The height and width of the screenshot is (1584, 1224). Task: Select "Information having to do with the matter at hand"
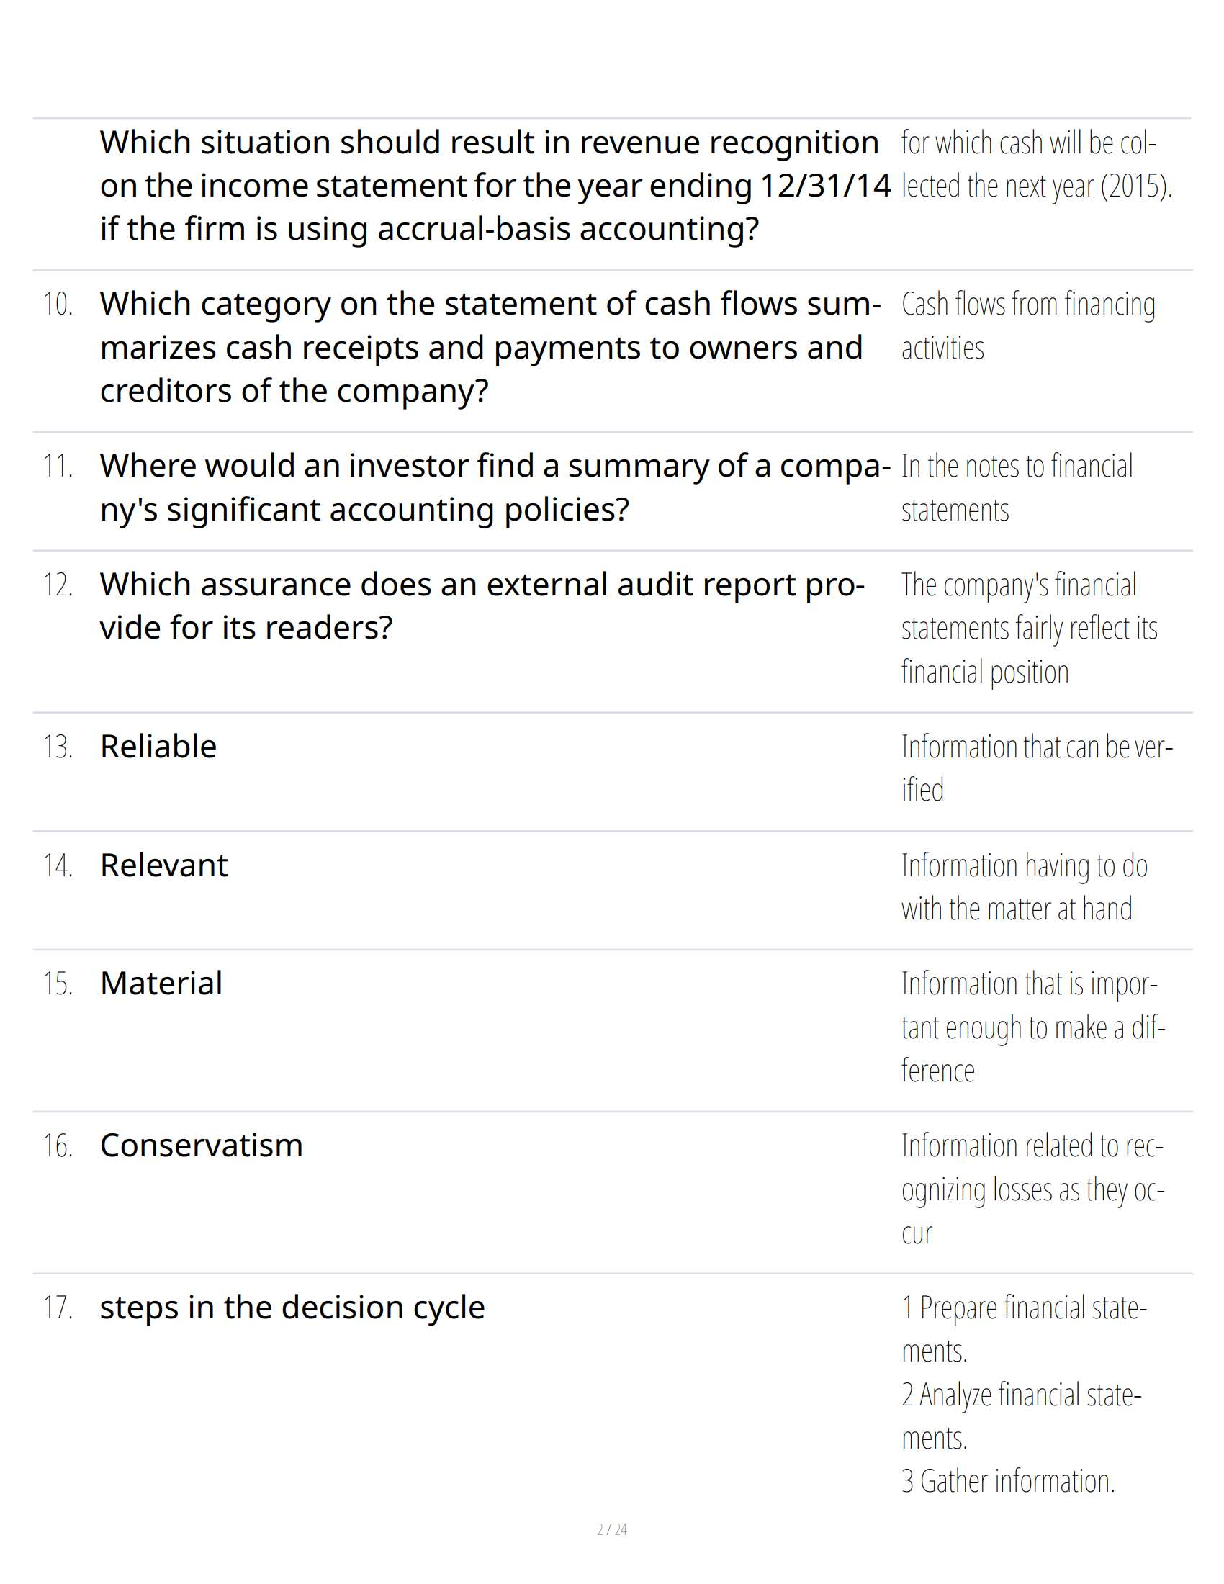click(x=1024, y=887)
